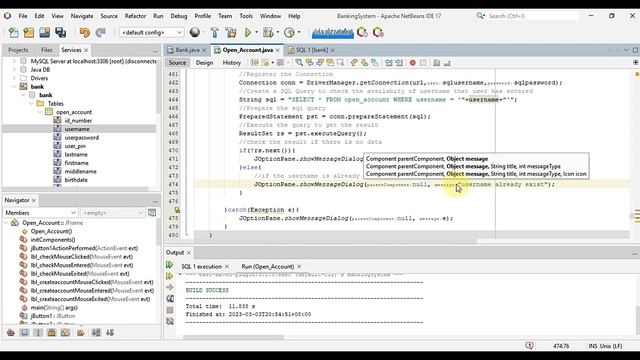Screen dimensions: 640x360
Task: Toggle Sort by Source in Navigator toolbar
Action: [x=110, y=333]
